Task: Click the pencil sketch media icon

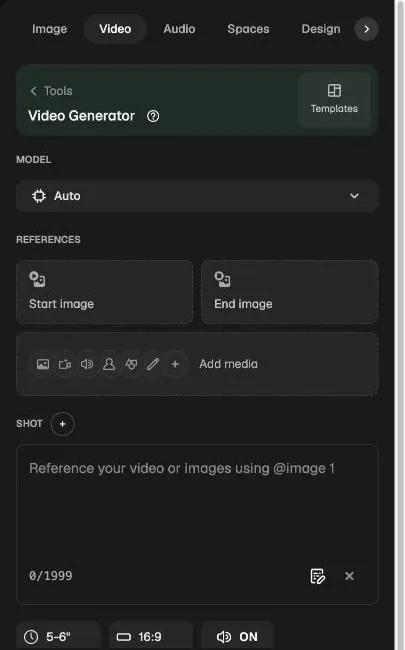Action: click(153, 364)
